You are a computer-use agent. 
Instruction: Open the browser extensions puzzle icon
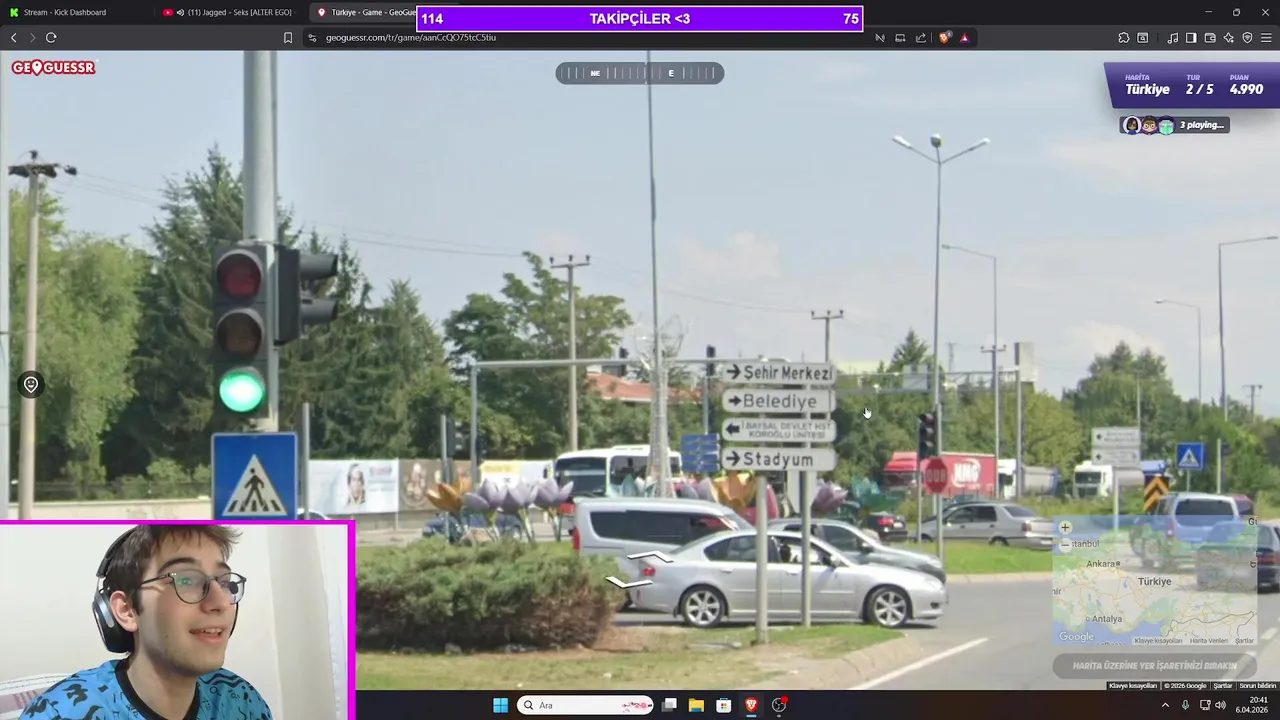tap(1124, 37)
